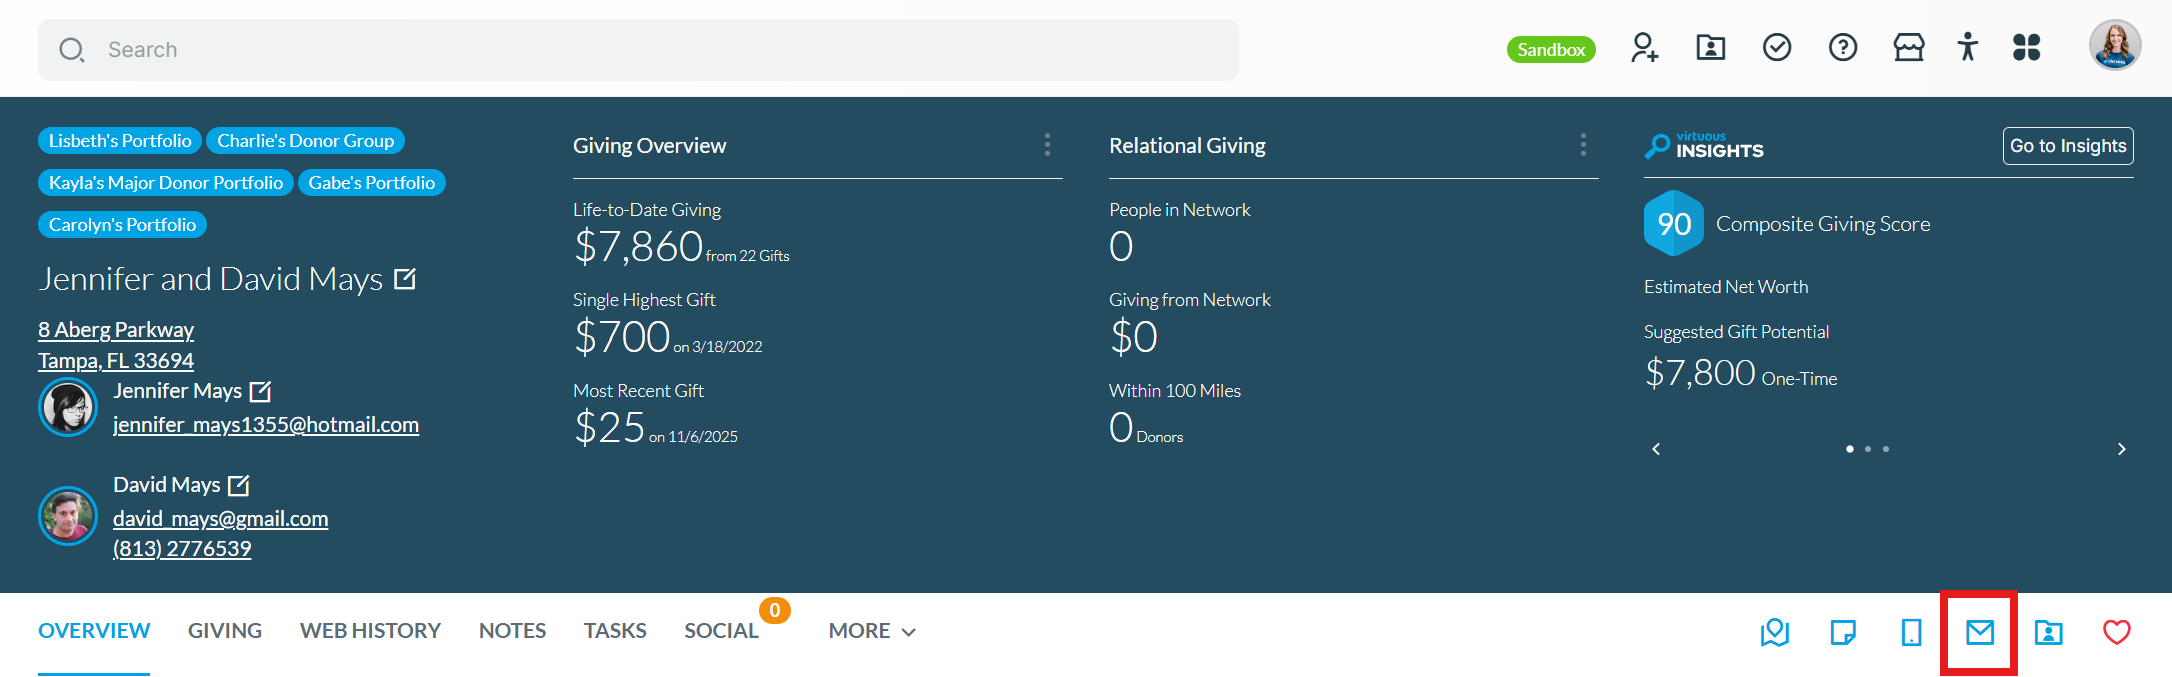
Task: Click the search magnifier icon
Action: (71, 50)
